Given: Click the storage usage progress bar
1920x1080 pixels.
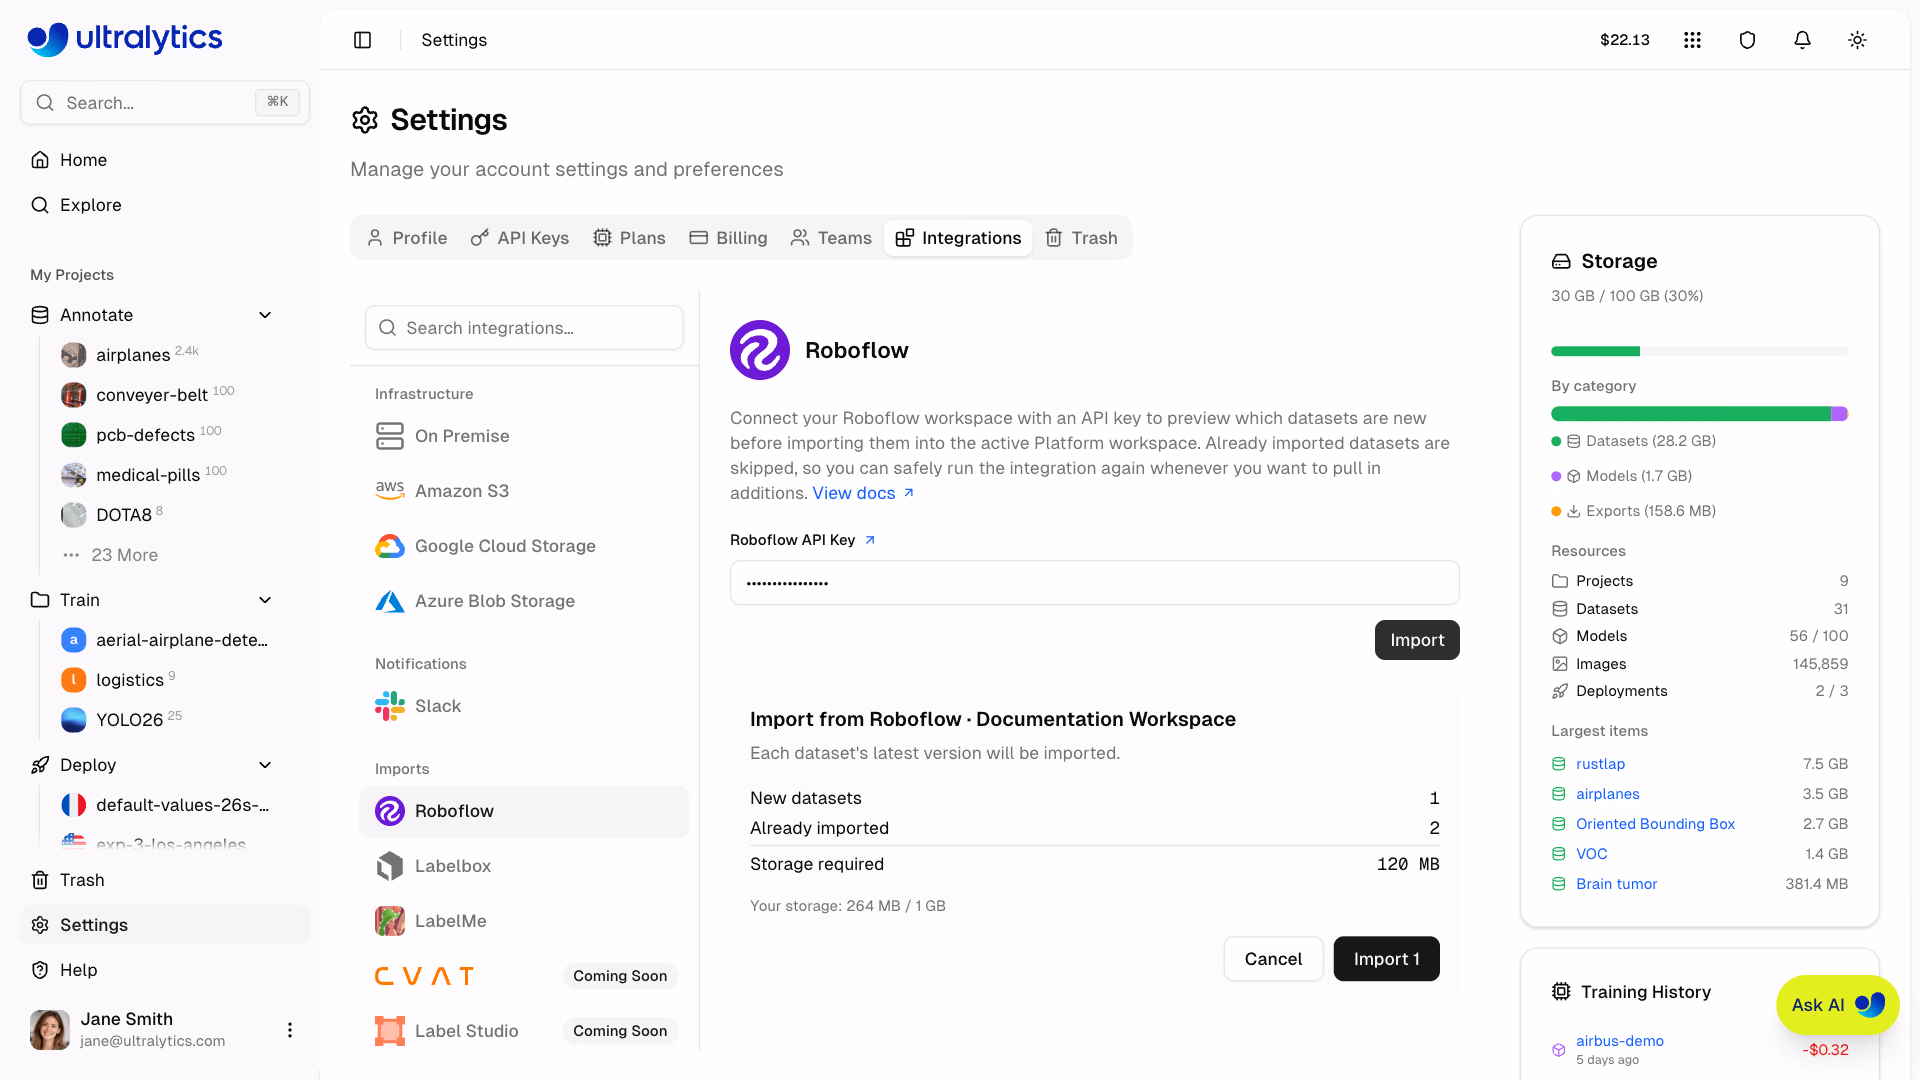Looking at the screenshot, I should tap(1699, 351).
